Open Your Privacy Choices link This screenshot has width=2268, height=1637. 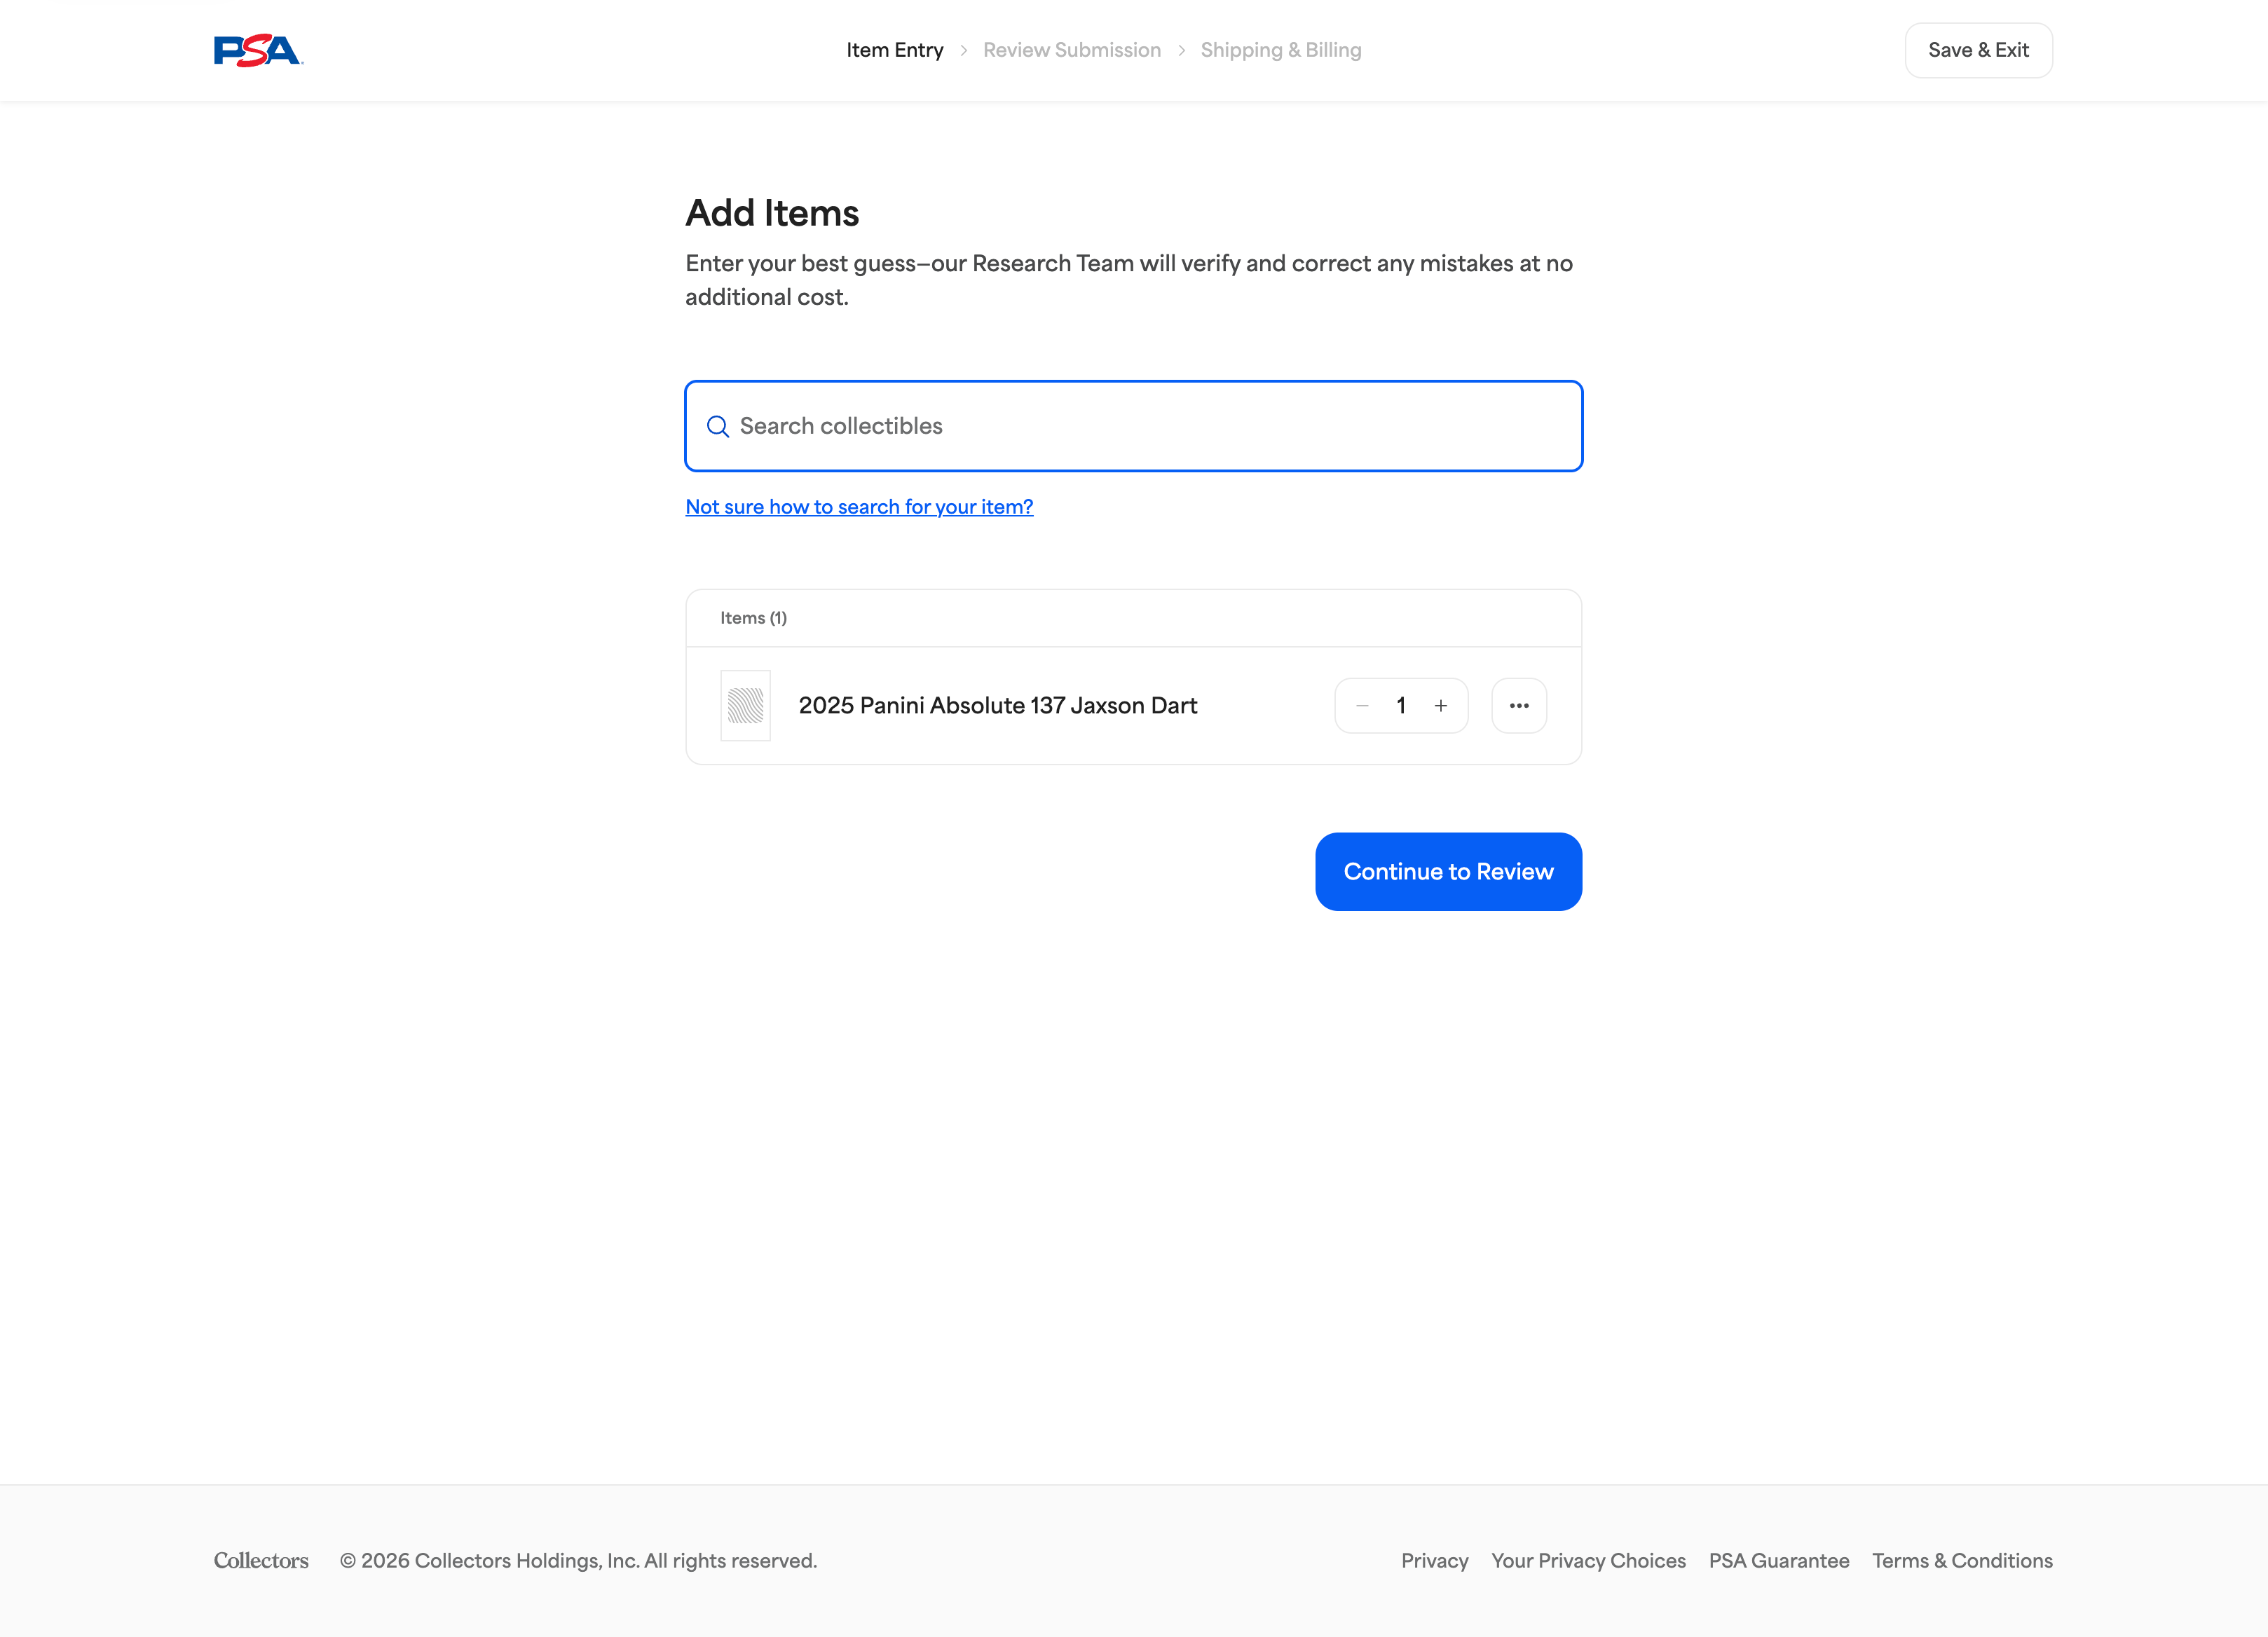tap(1588, 1561)
